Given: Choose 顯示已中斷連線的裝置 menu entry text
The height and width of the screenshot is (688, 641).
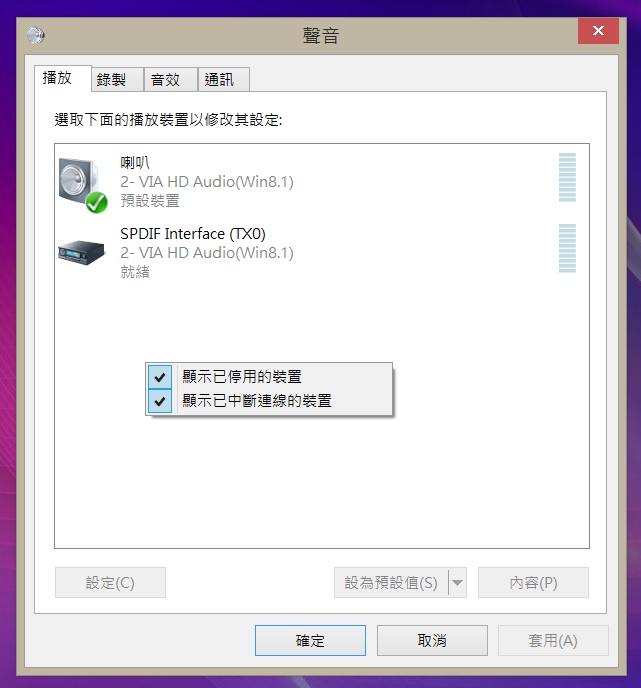Looking at the screenshot, I should click(257, 401).
